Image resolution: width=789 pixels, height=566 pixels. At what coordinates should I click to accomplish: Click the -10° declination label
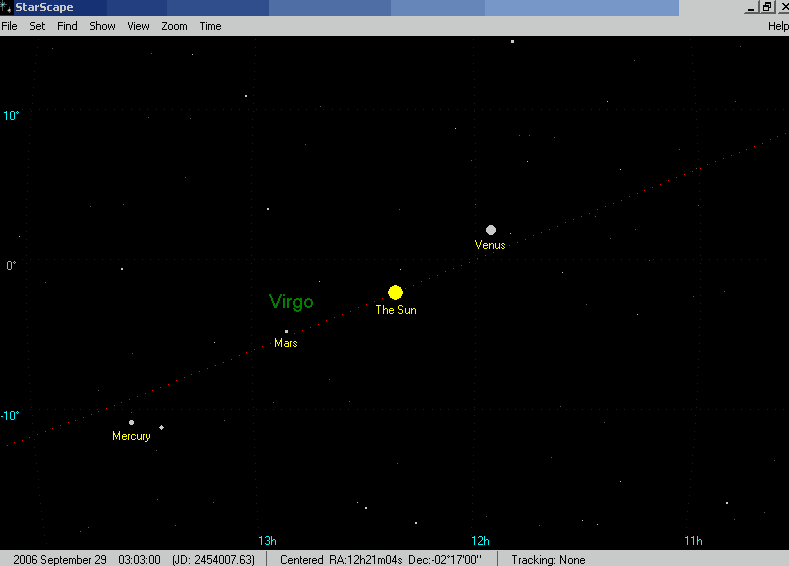[x=10, y=416]
